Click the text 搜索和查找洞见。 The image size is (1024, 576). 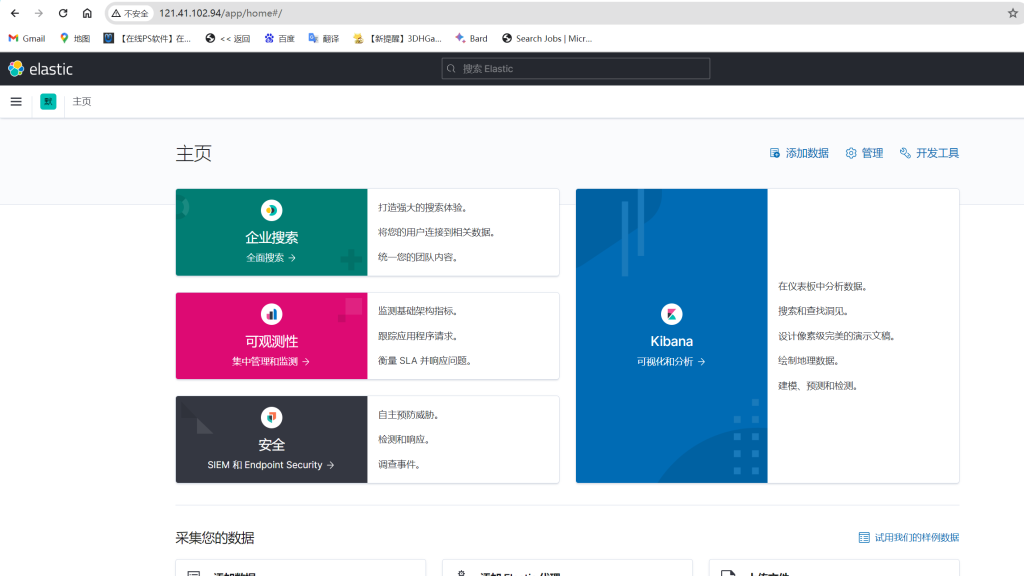[x=814, y=311]
